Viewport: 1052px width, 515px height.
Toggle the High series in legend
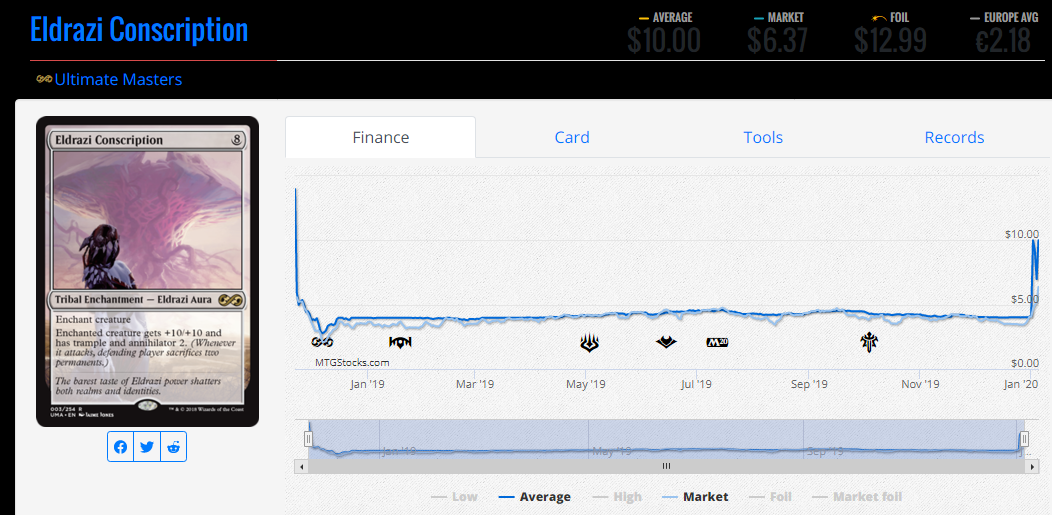pyautogui.click(x=617, y=497)
